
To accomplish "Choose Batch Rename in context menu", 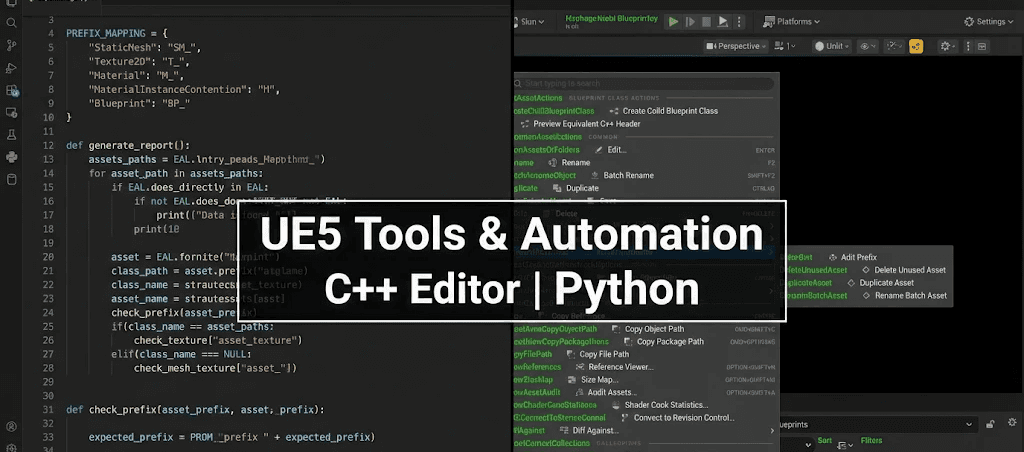I will click(x=622, y=176).
